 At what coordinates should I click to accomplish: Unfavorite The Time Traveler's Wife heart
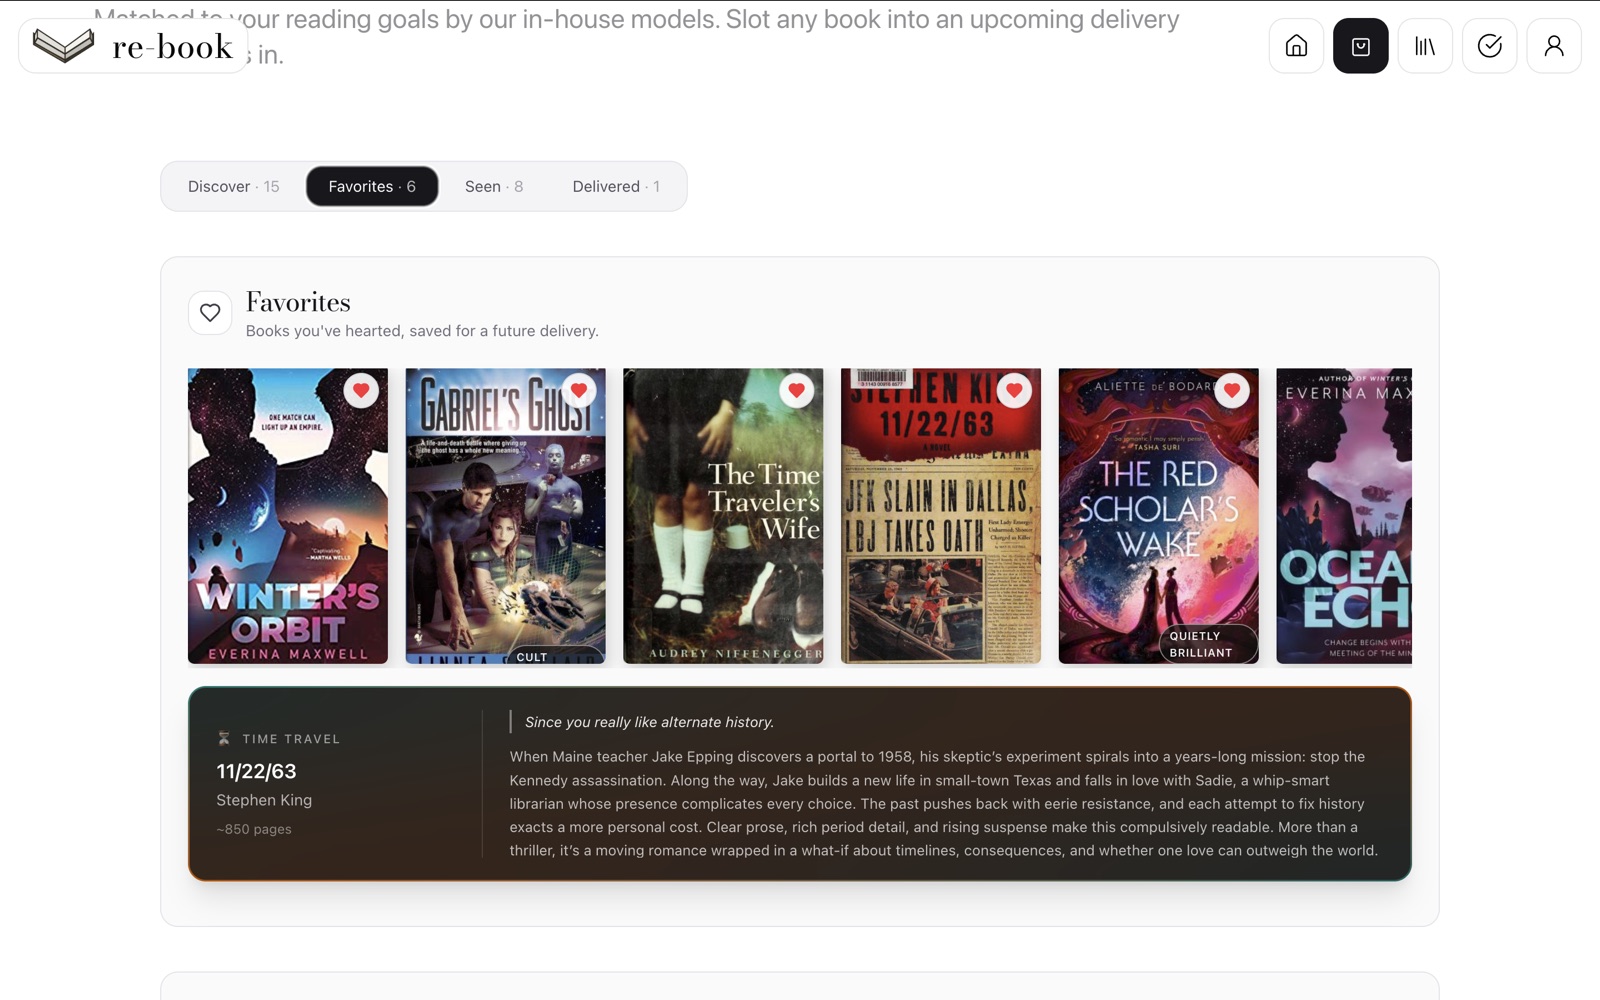(797, 390)
